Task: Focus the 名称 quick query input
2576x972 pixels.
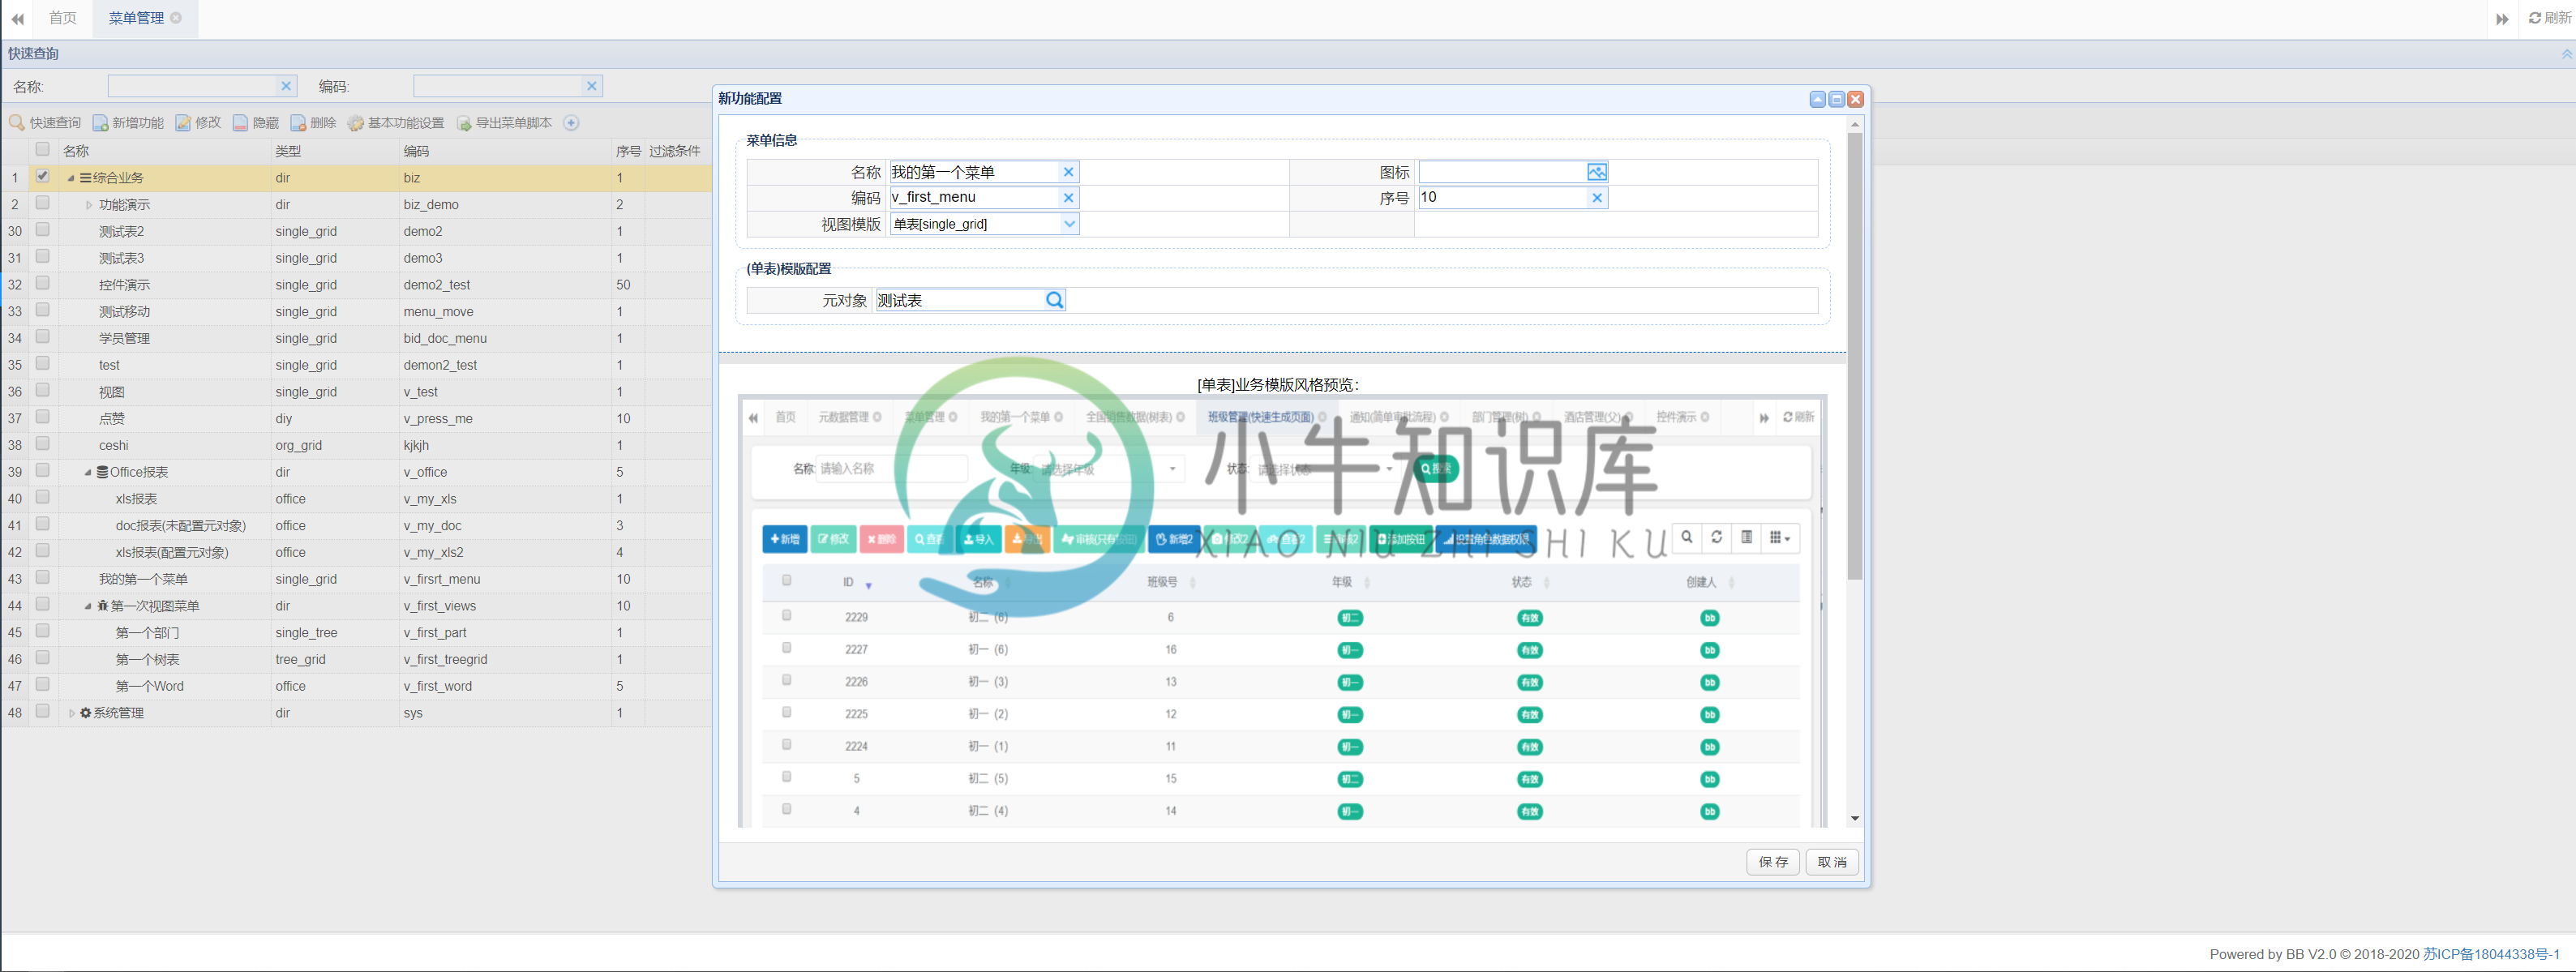Action: [x=192, y=86]
